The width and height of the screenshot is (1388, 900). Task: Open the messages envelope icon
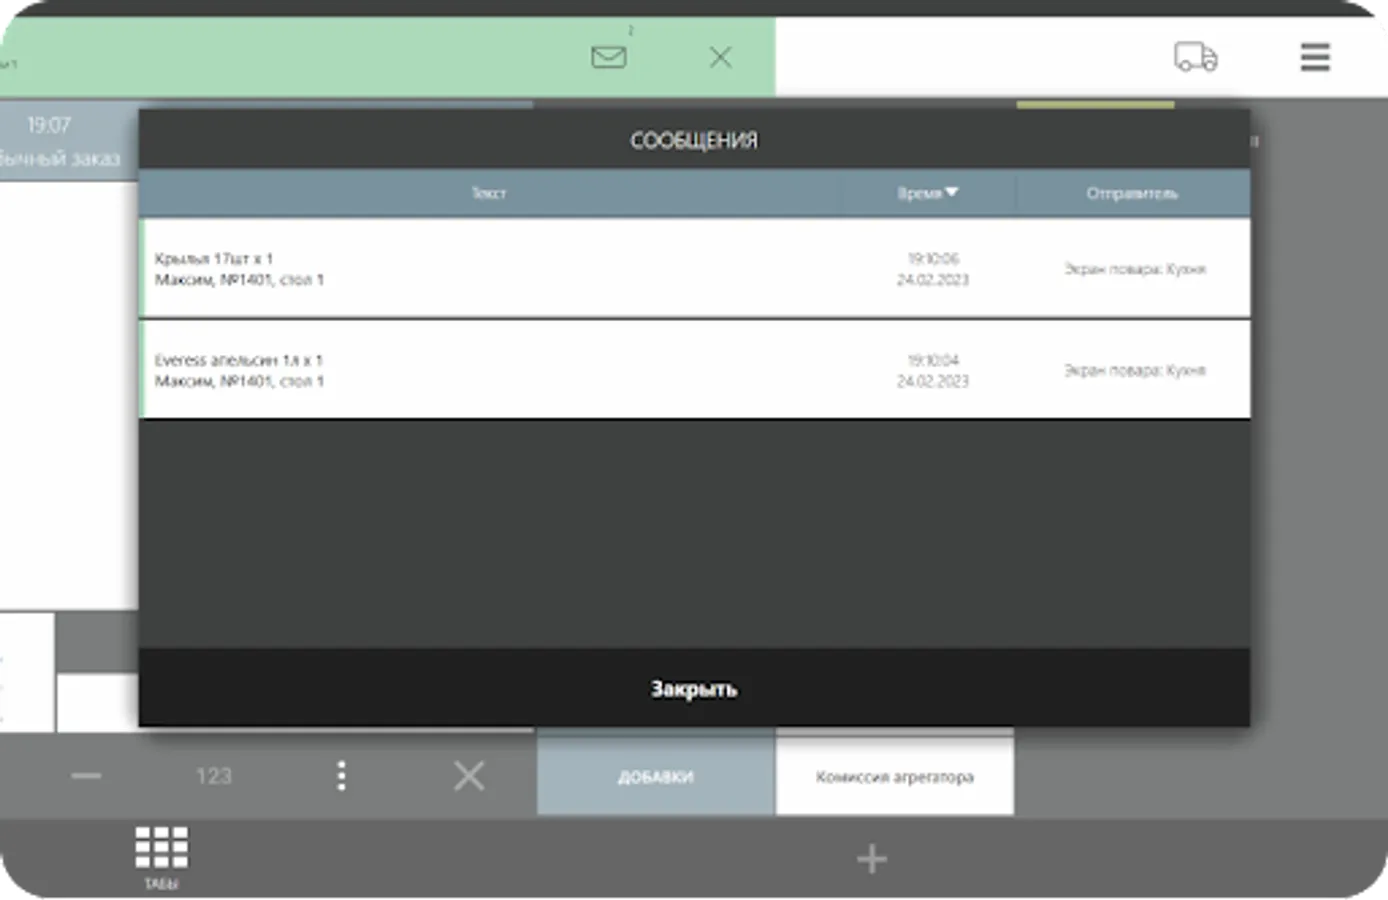(608, 57)
